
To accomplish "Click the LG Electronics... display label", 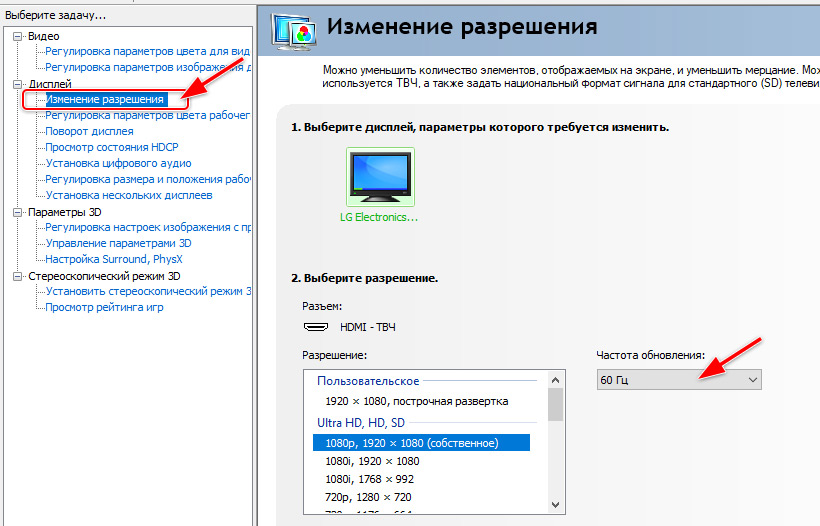I will tap(379, 218).
